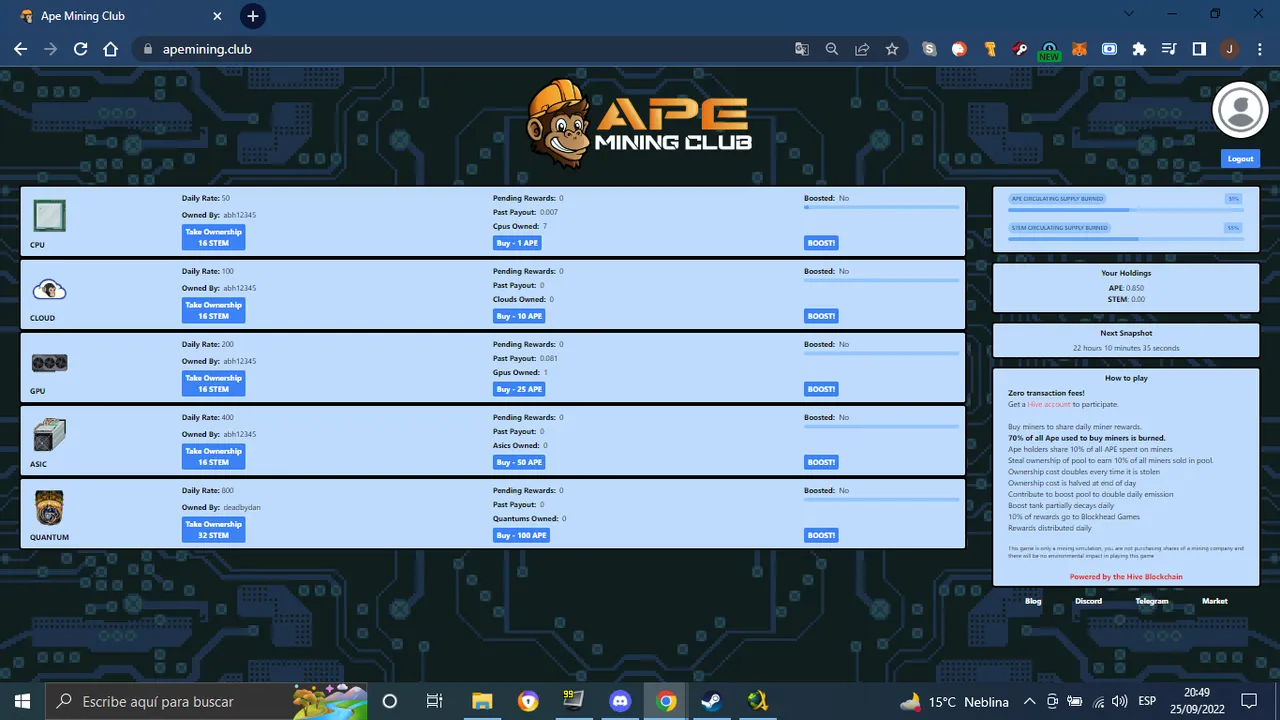Take Ownership of the Cloud pool
This screenshot has height=720, width=1280.
[213, 310]
